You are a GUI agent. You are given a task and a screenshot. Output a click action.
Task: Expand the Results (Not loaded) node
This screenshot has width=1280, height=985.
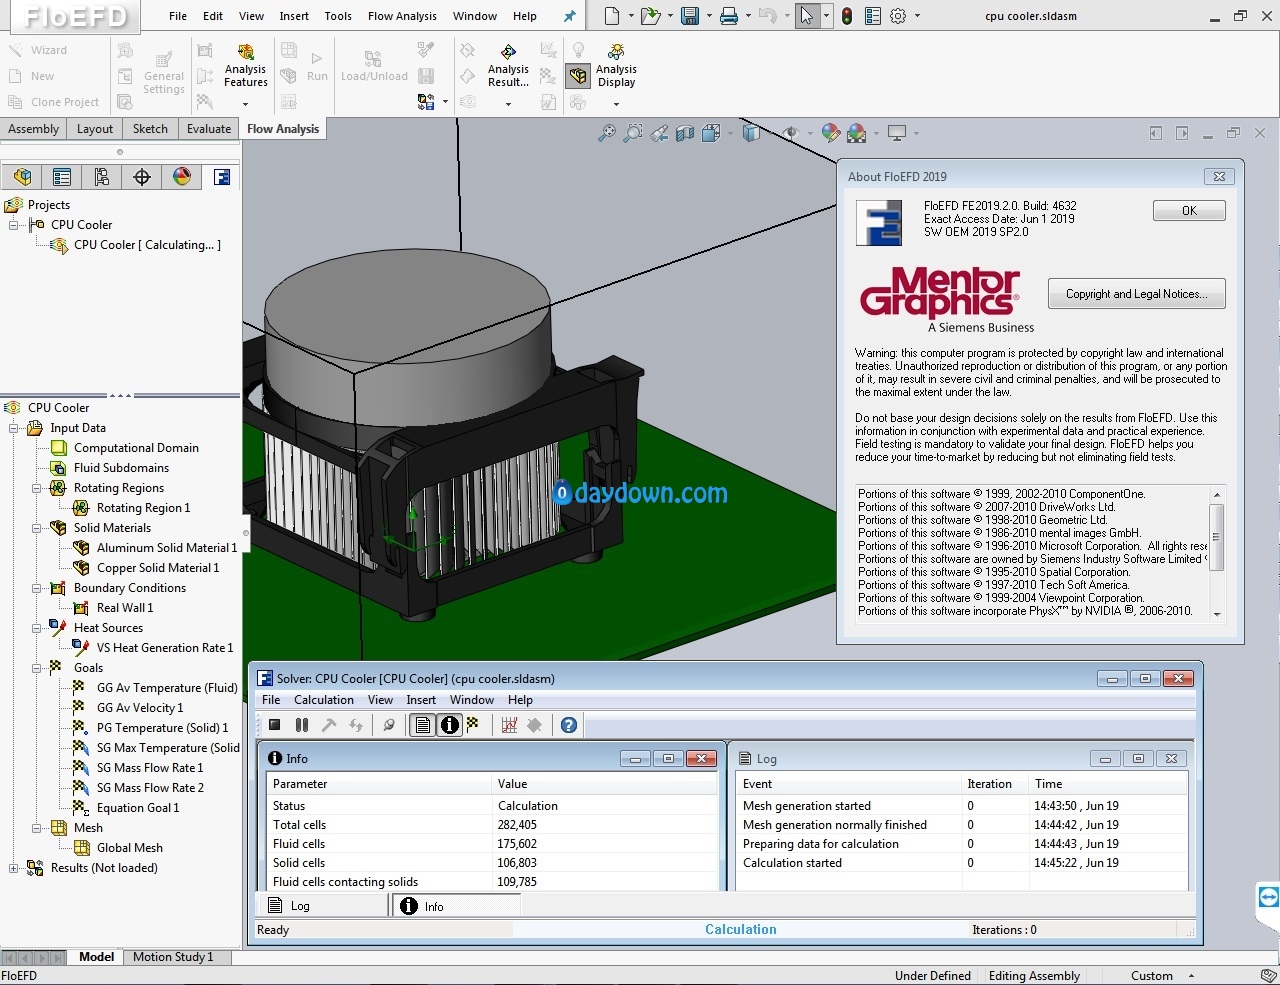click(x=14, y=868)
